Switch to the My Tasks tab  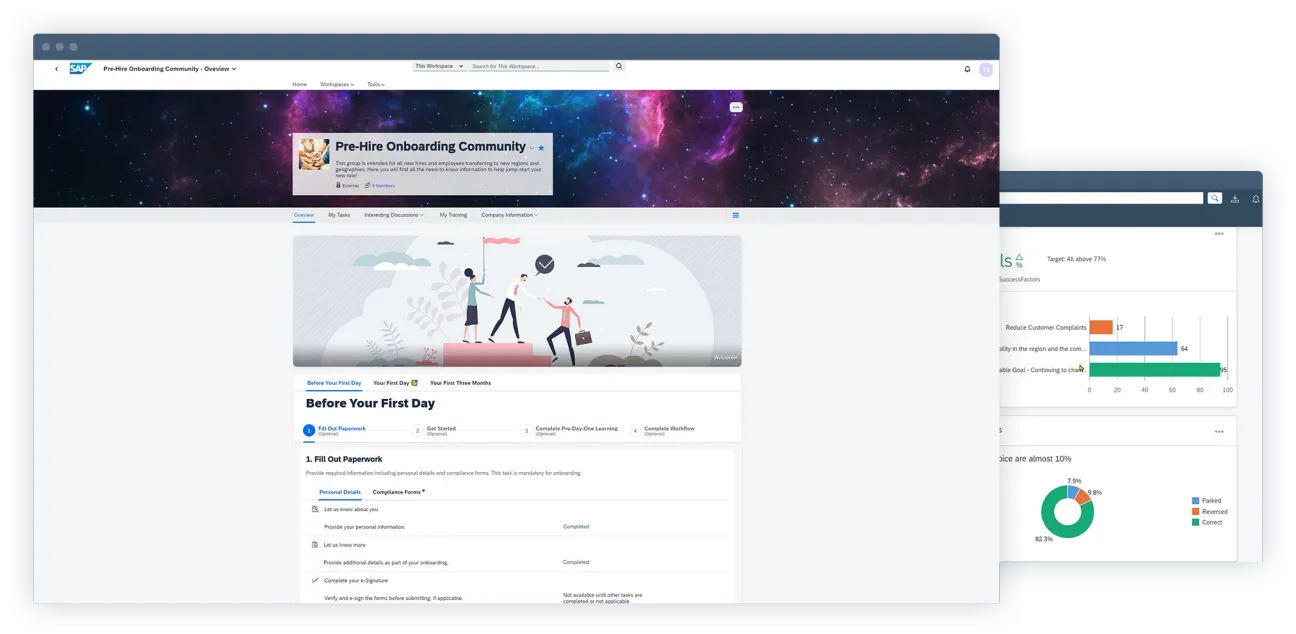339,215
